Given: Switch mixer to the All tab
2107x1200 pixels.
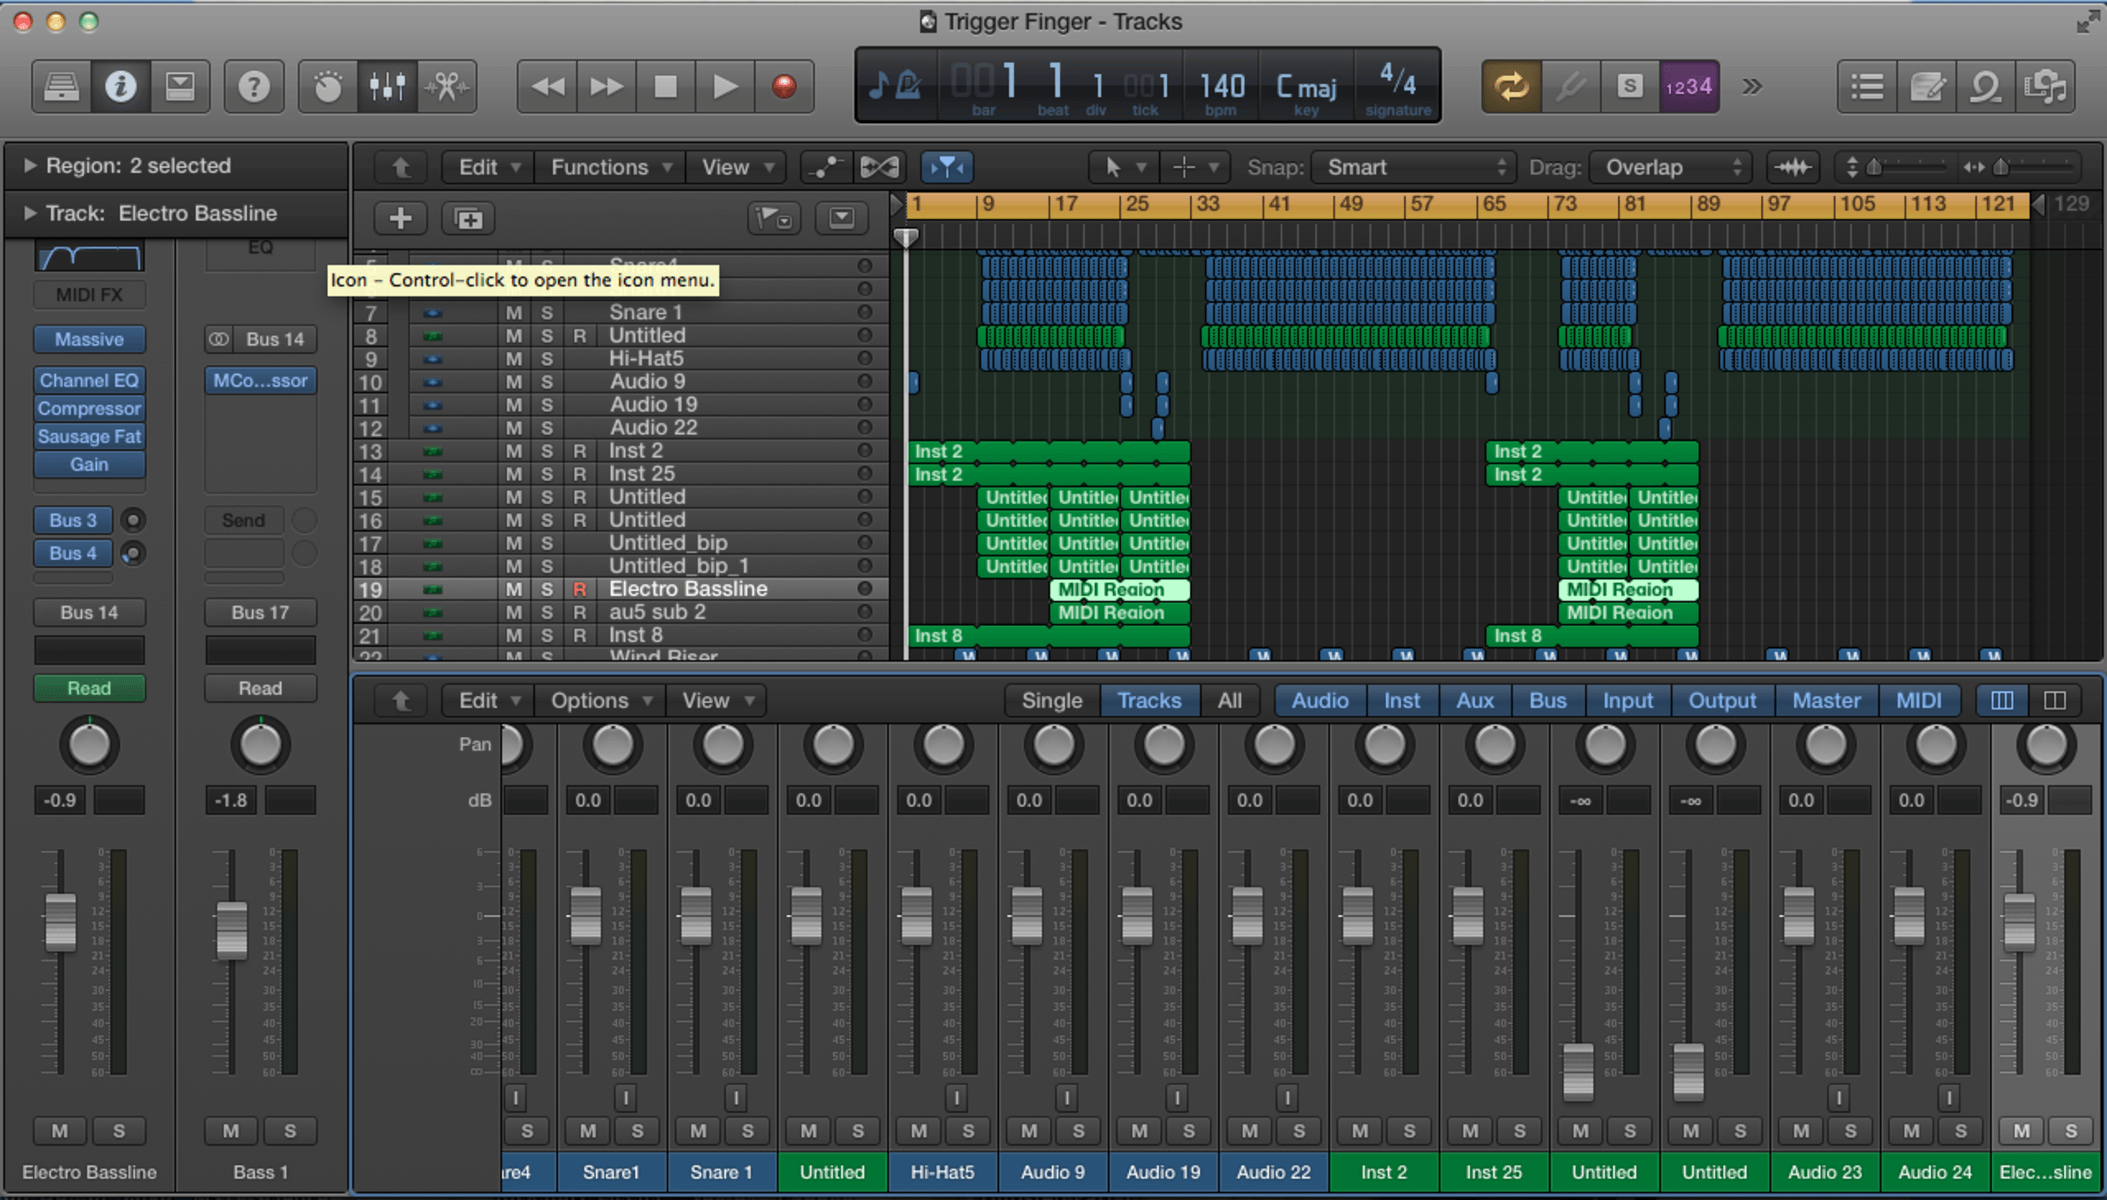Looking at the screenshot, I should [x=1229, y=701].
